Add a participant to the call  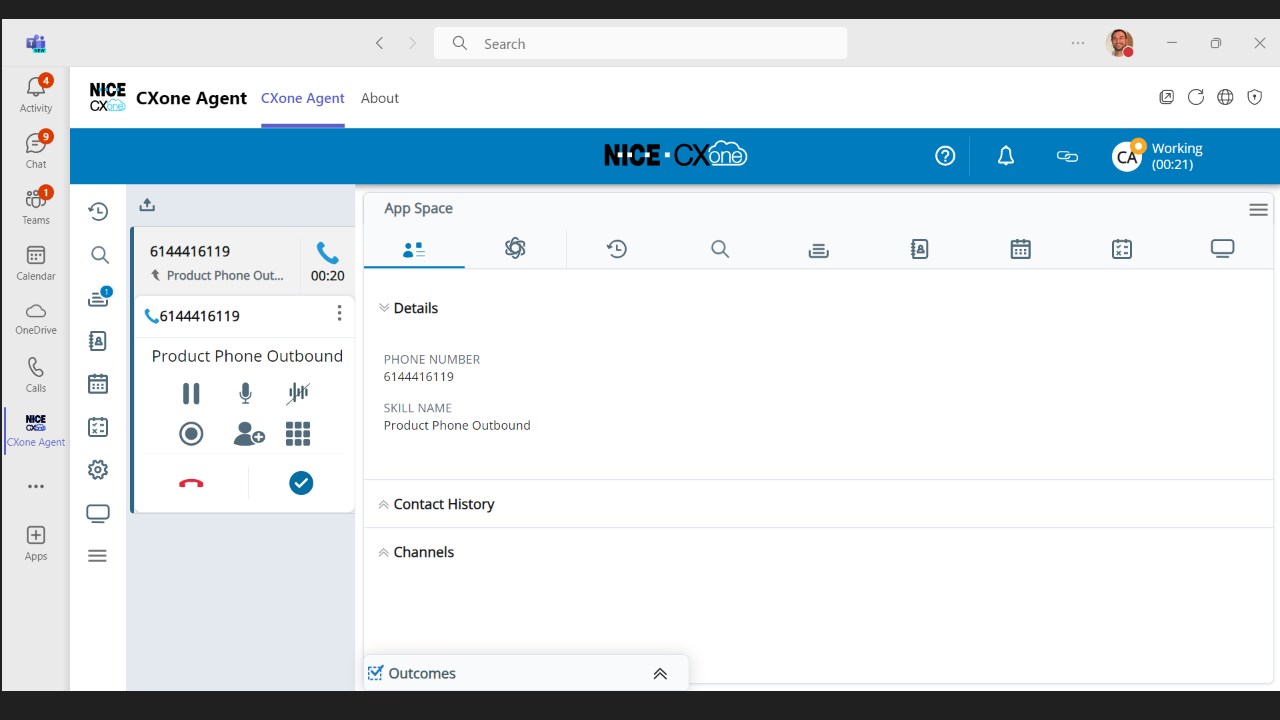[x=248, y=434]
